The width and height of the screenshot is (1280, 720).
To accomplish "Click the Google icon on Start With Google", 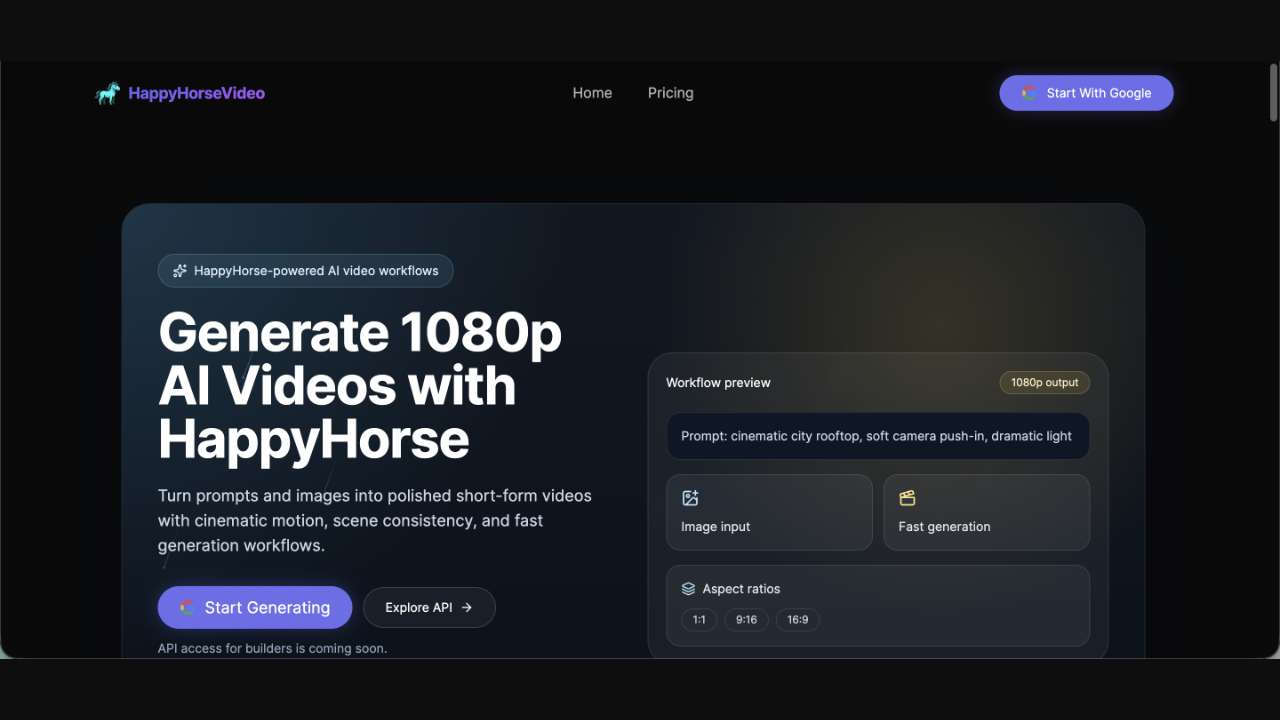I will click(1028, 93).
